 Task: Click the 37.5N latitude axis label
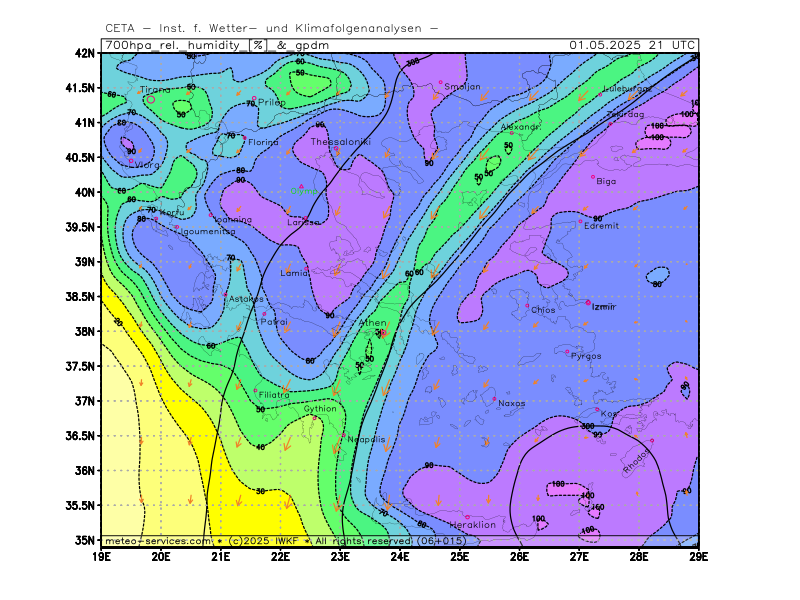pos(81,366)
